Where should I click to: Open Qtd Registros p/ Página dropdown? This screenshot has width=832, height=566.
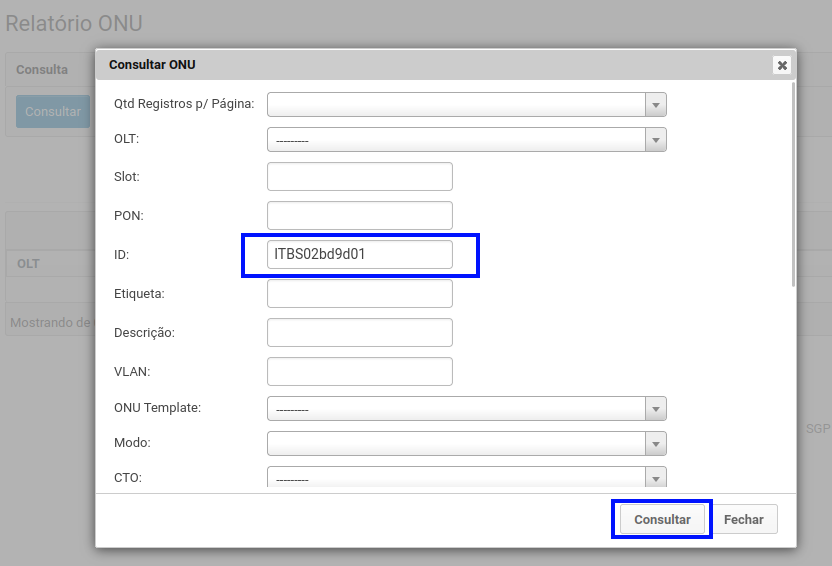[466, 104]
